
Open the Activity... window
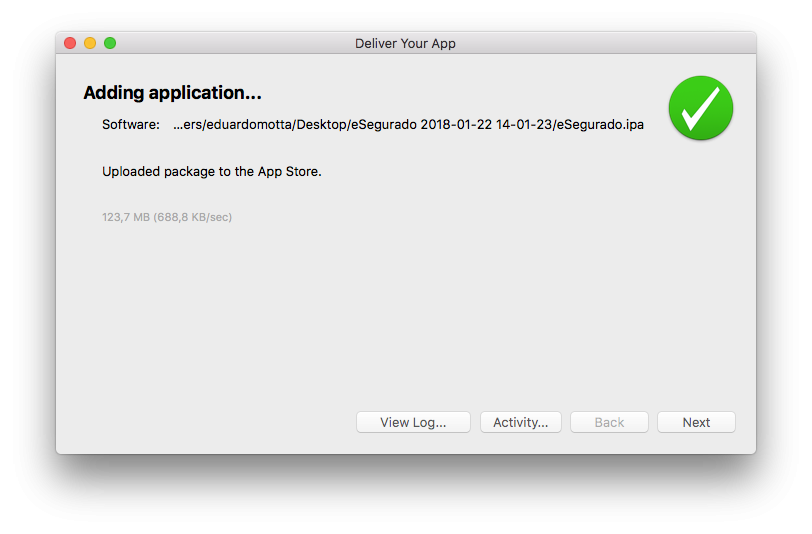click(520, 422)
